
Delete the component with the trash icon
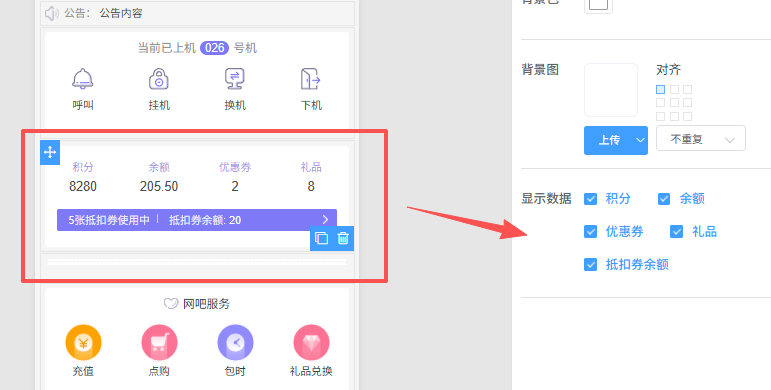coord(343,239)
